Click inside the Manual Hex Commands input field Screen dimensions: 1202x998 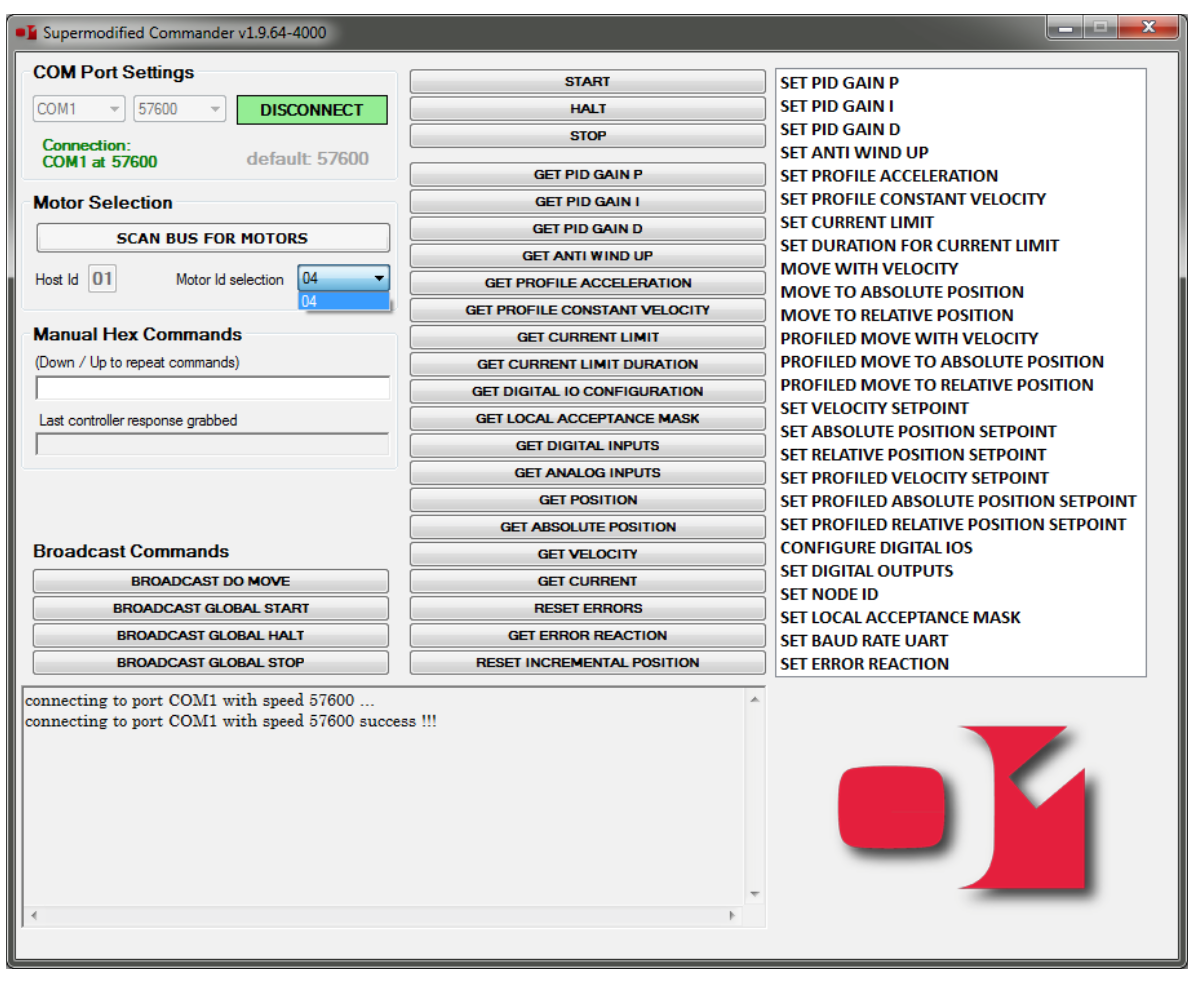click(x=210, y=387)
